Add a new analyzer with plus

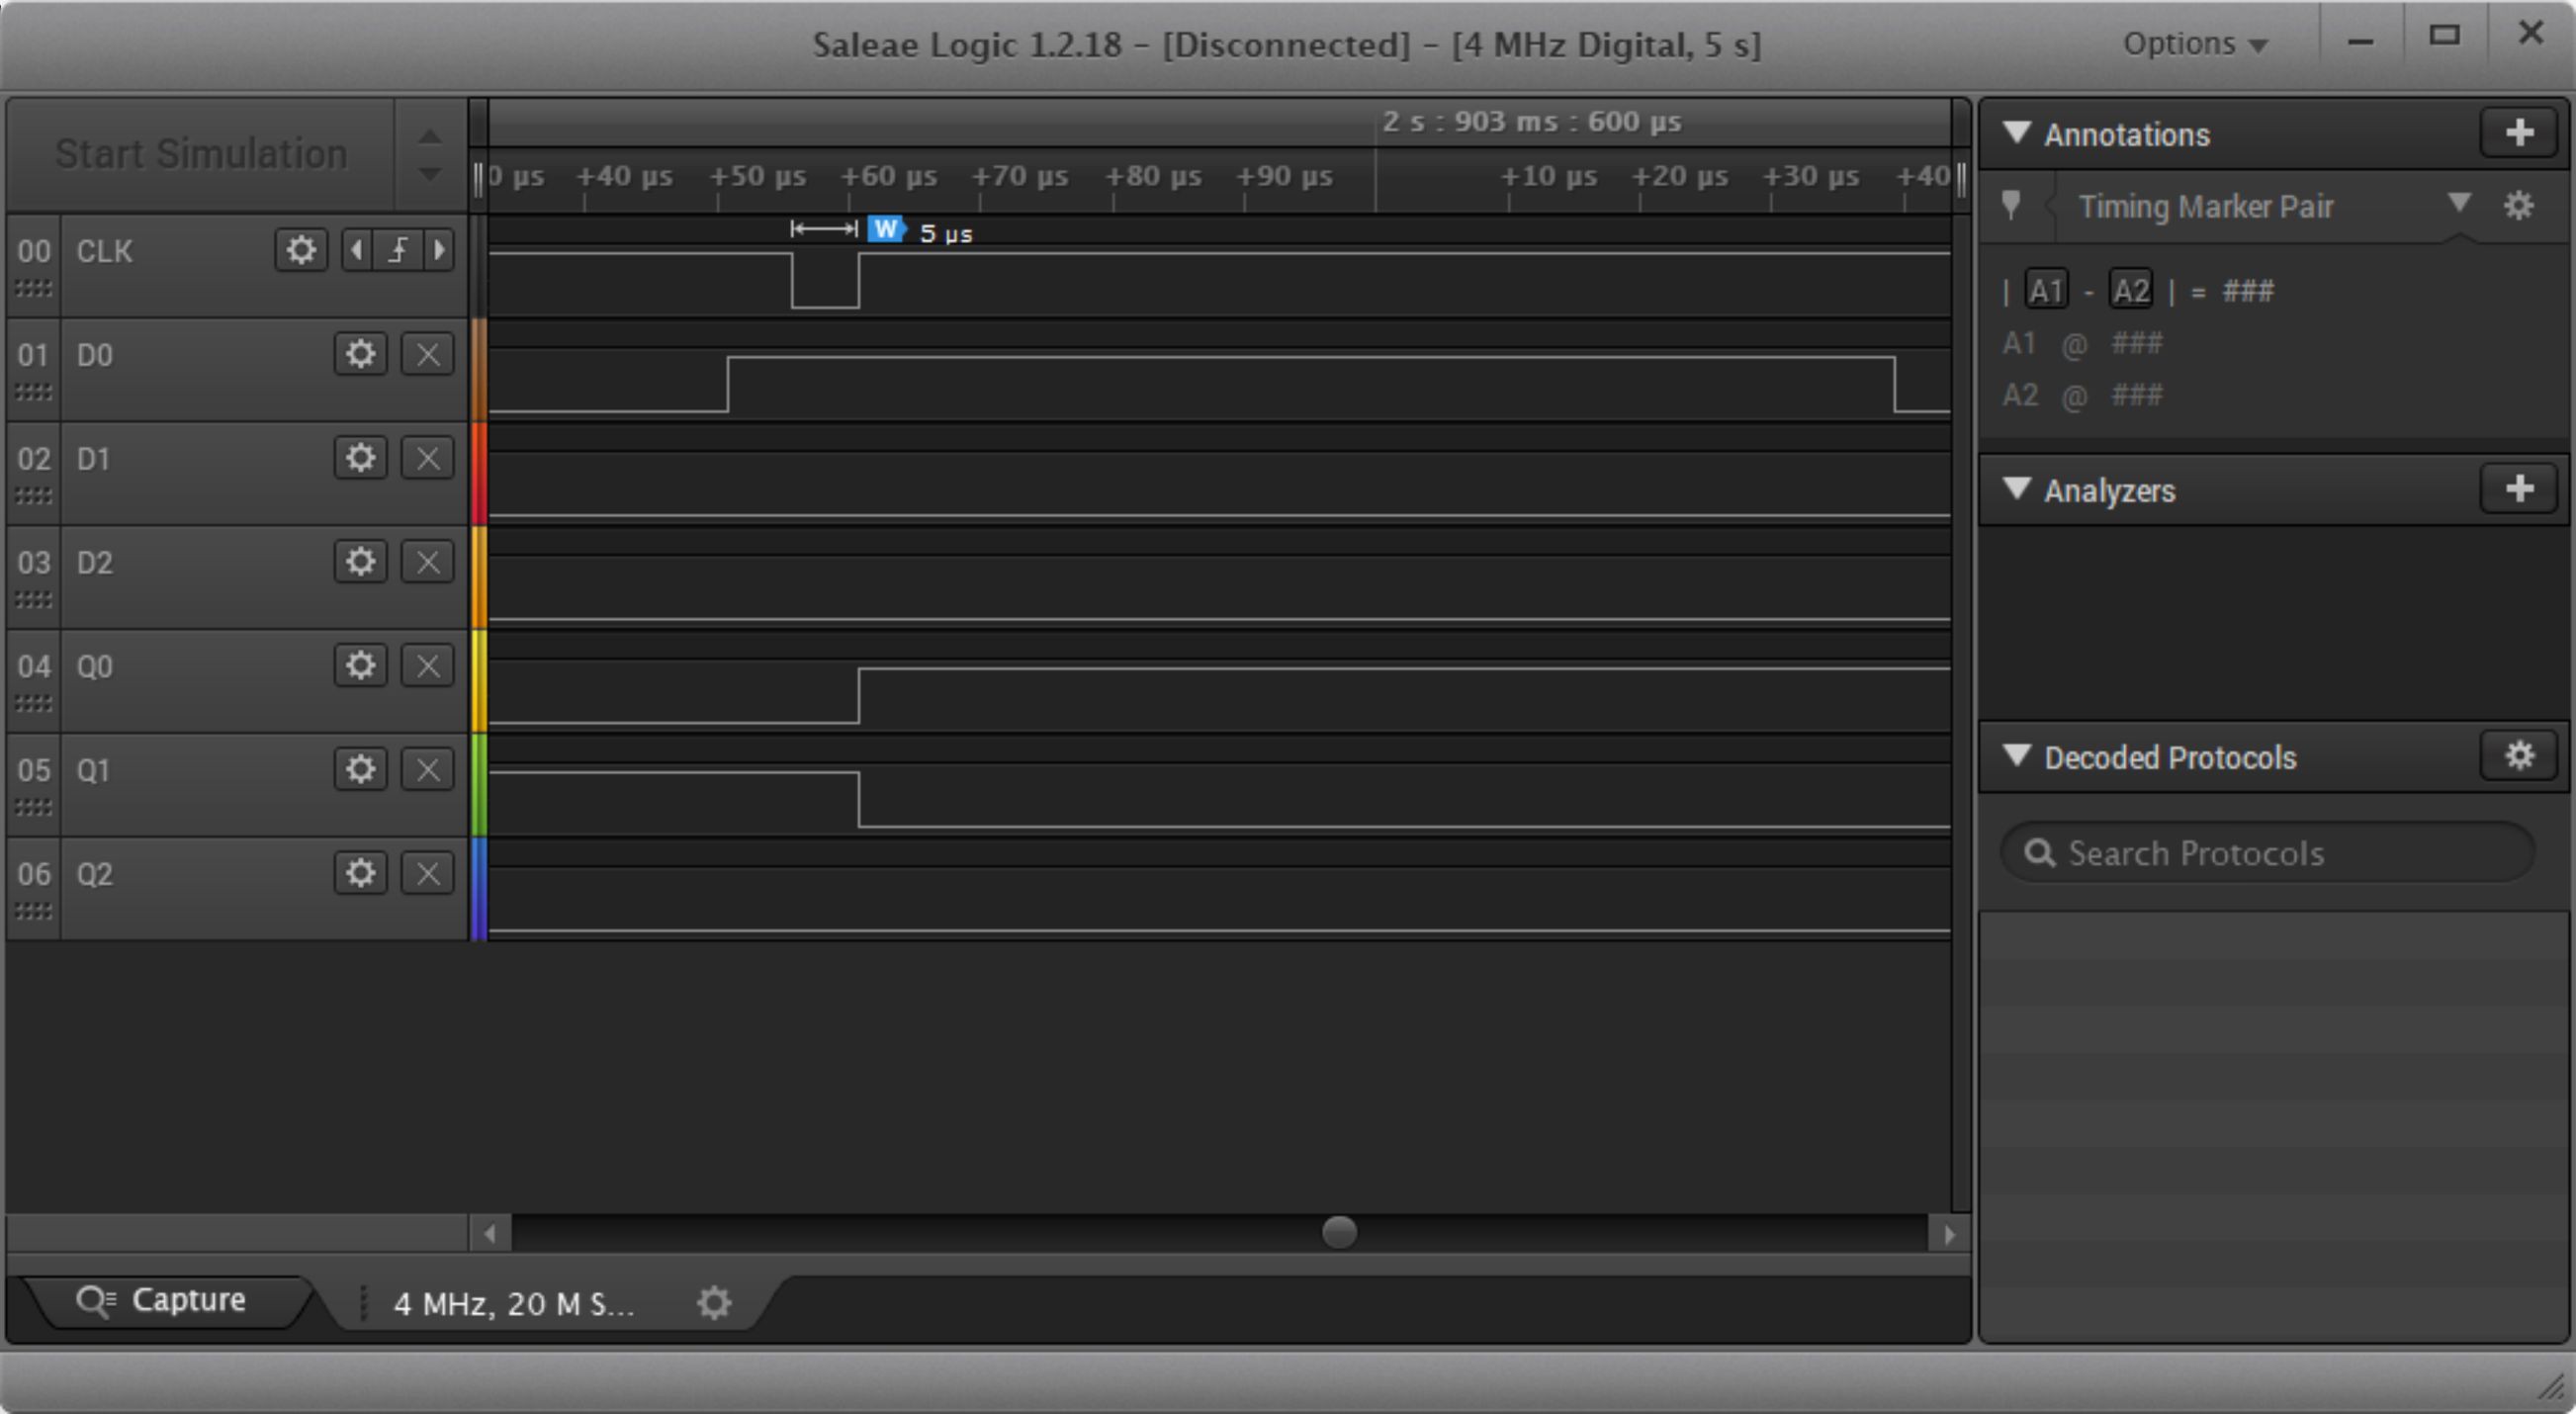(2519, 489)
